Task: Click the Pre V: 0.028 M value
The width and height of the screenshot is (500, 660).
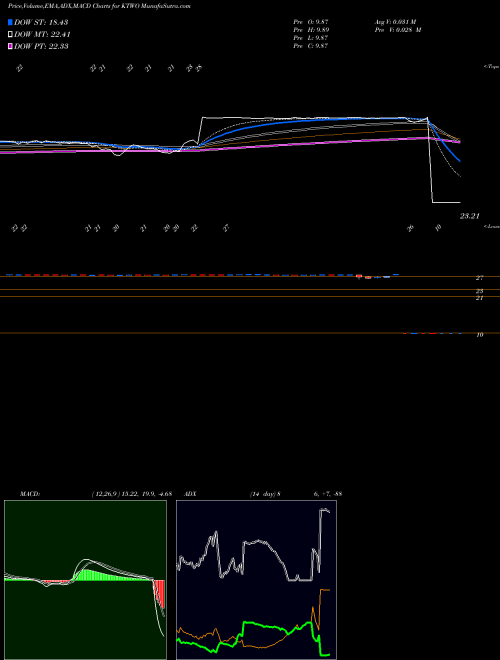Action: [x=398, y=29]
